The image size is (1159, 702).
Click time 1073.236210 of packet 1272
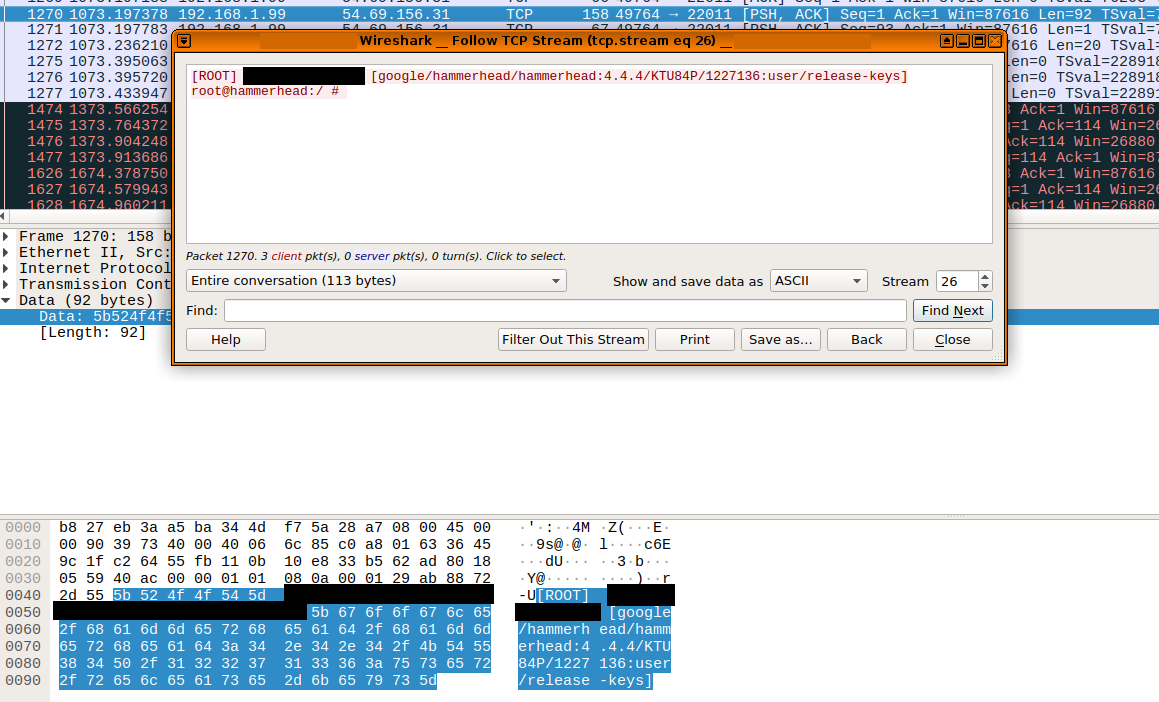(x=118, y=46)
